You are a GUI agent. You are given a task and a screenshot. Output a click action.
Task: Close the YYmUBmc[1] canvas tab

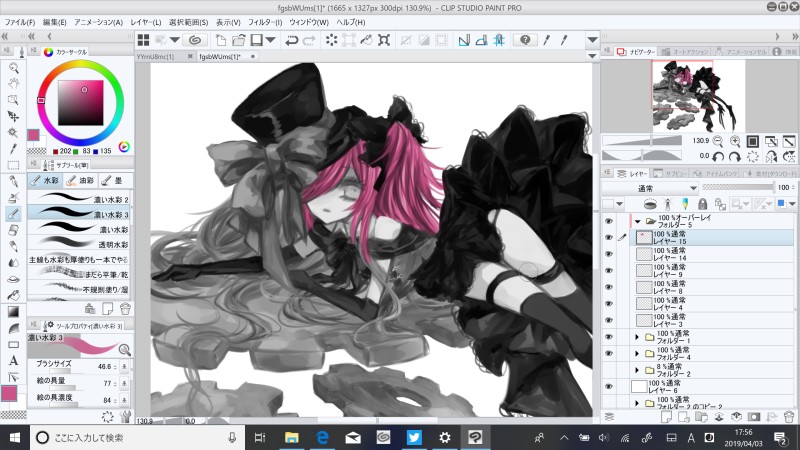pos(190,56)
